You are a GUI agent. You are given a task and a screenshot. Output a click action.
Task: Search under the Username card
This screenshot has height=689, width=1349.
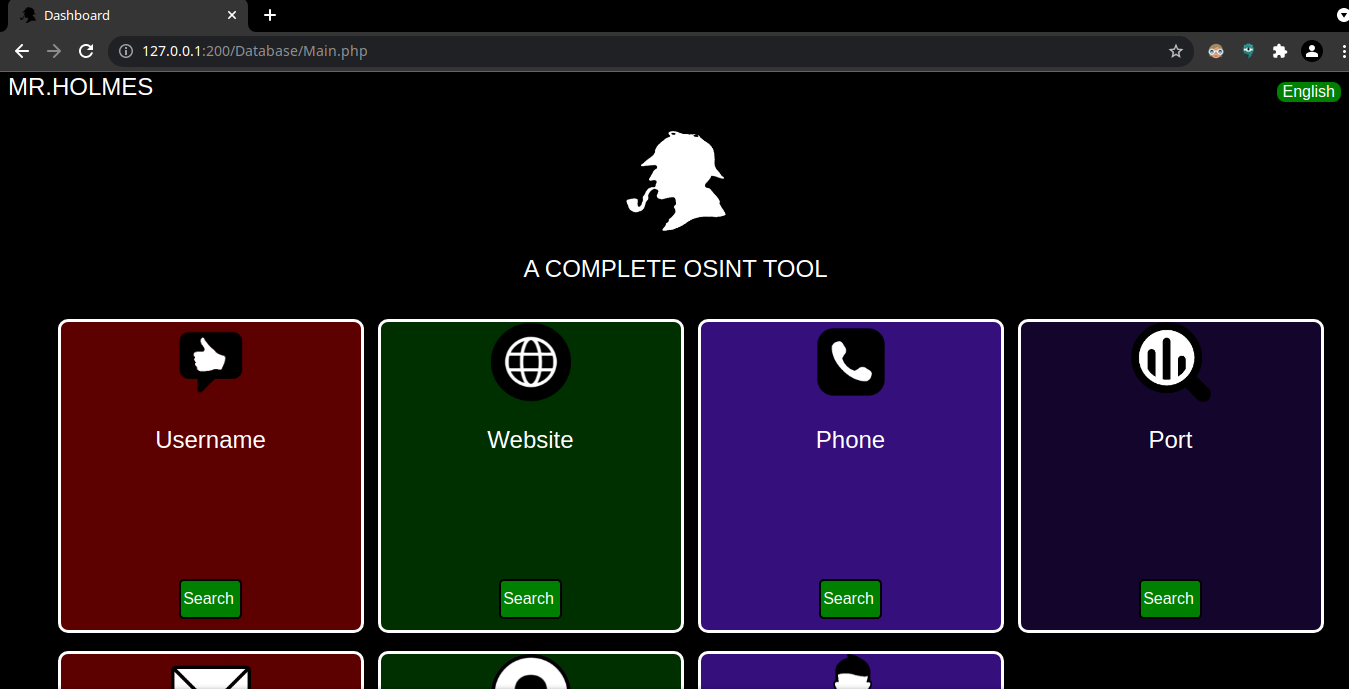point(210,599)
